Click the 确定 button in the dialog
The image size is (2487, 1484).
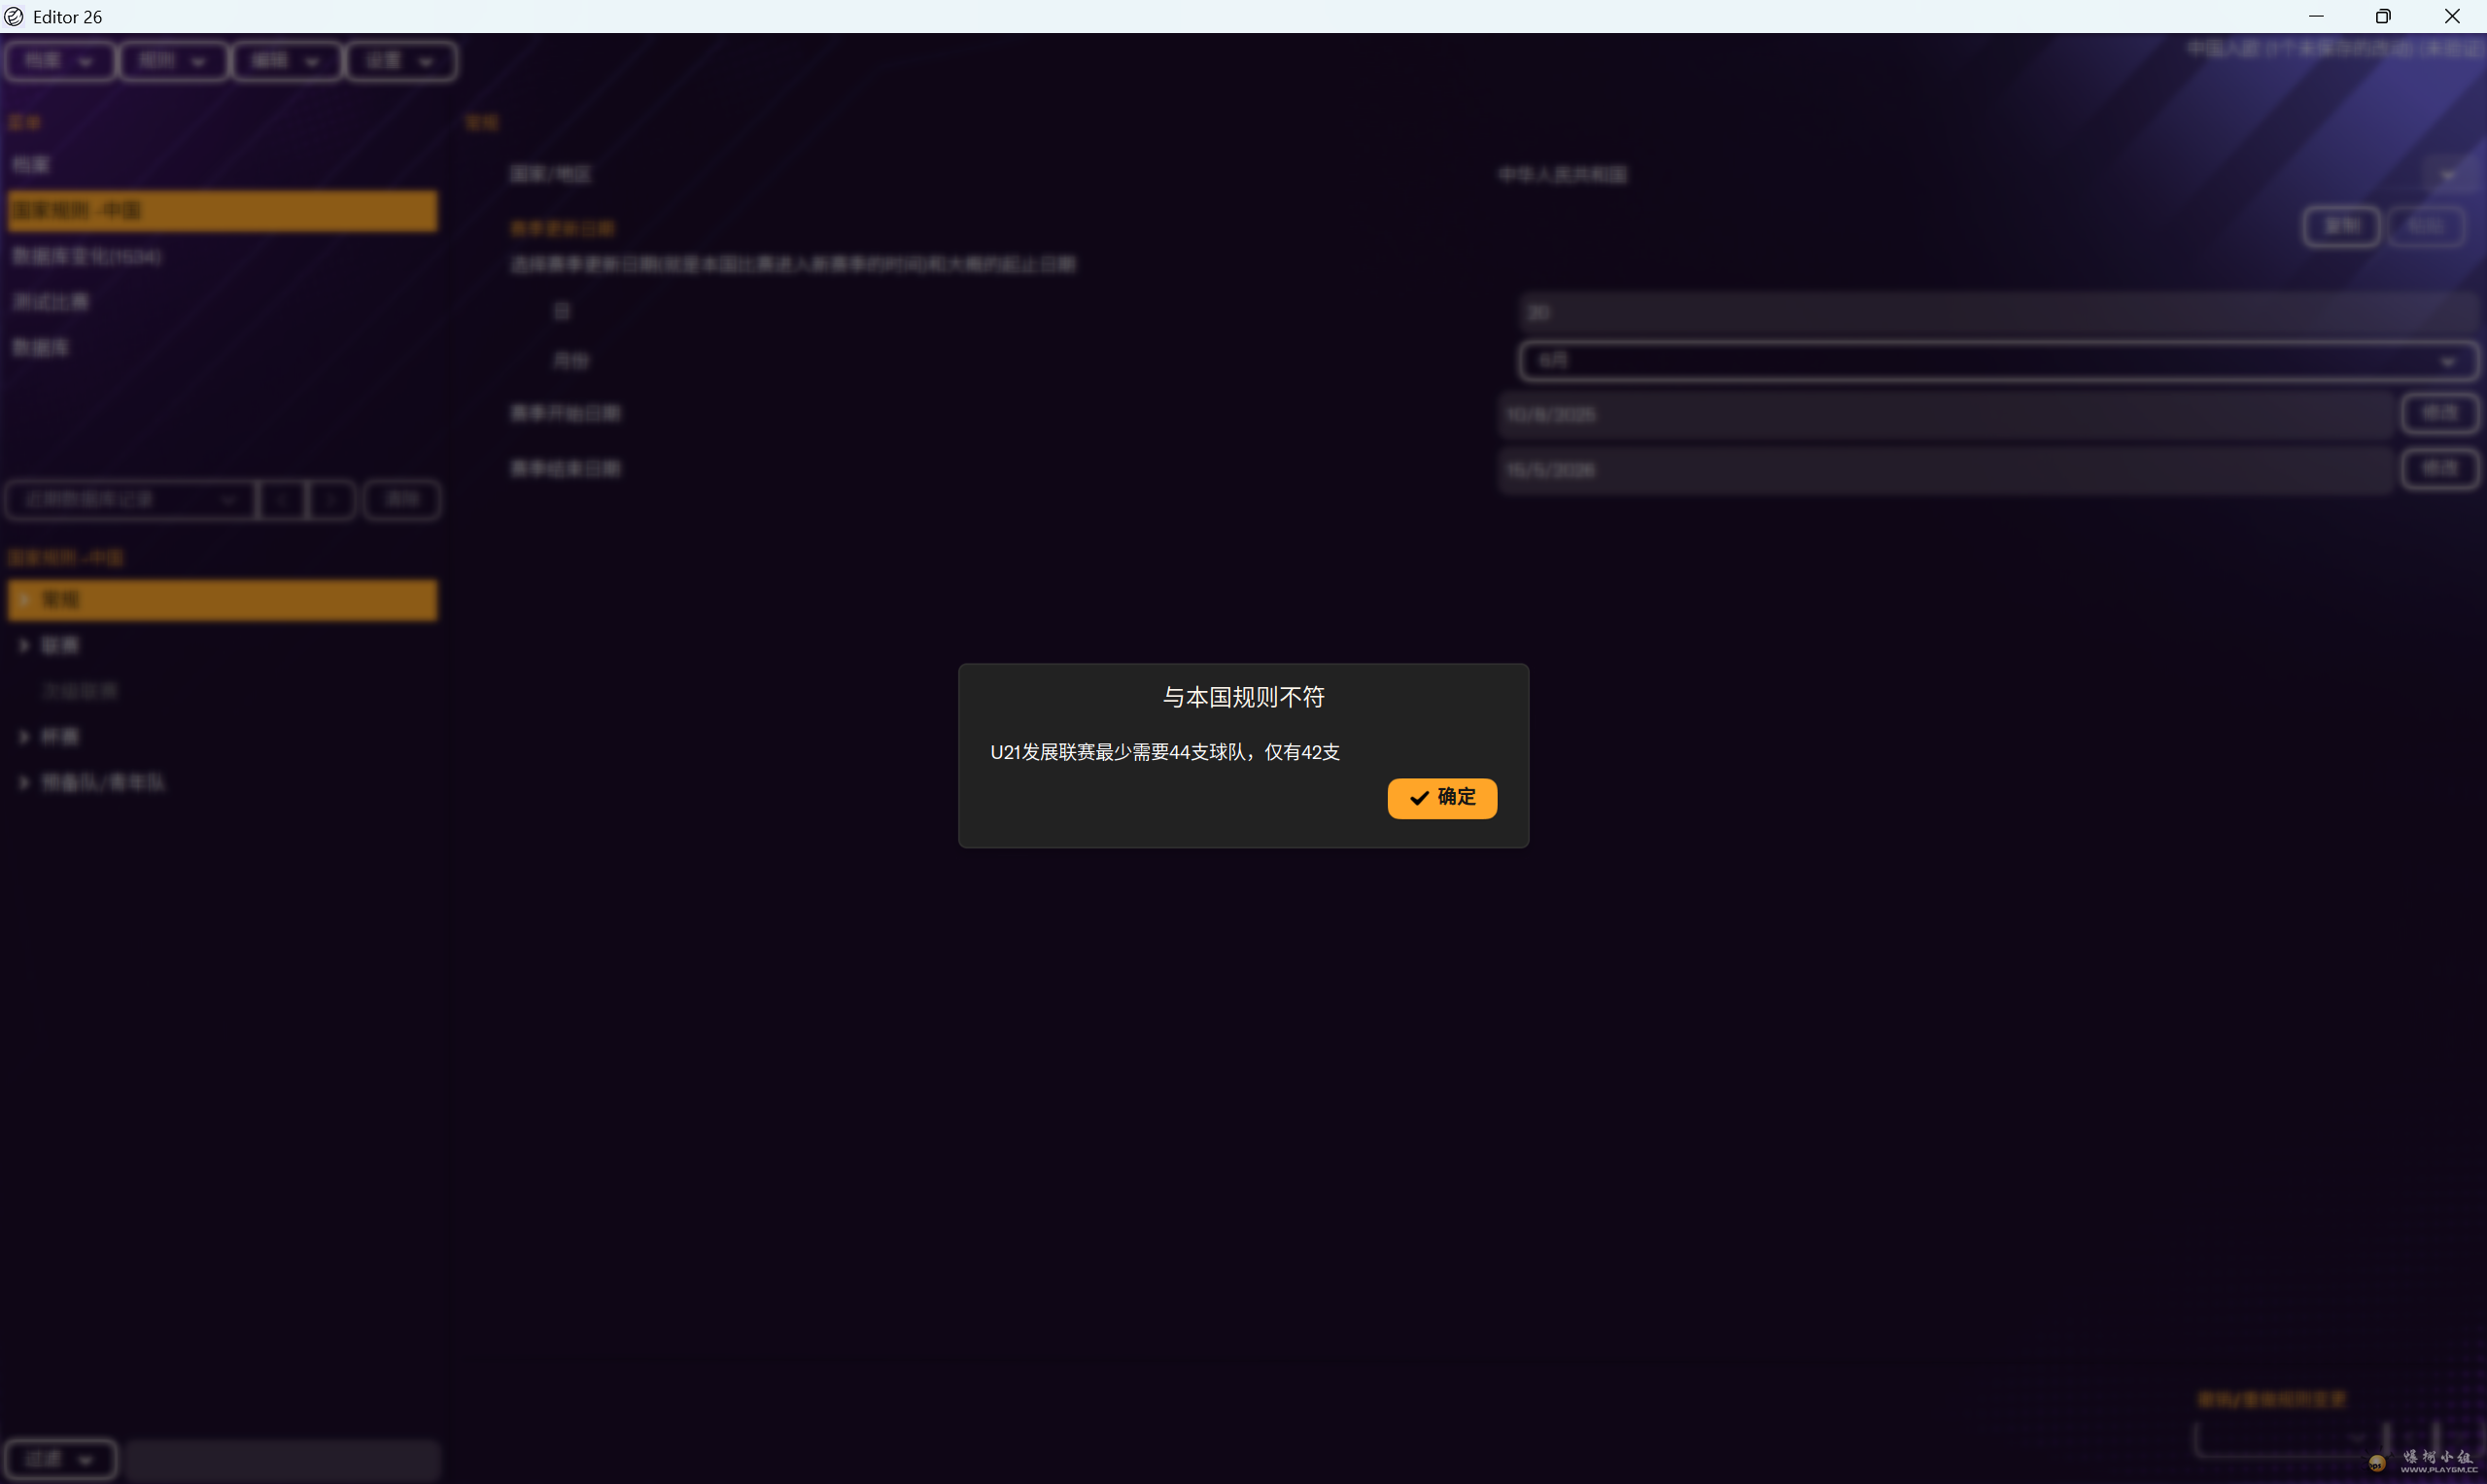pos(1441,797)
